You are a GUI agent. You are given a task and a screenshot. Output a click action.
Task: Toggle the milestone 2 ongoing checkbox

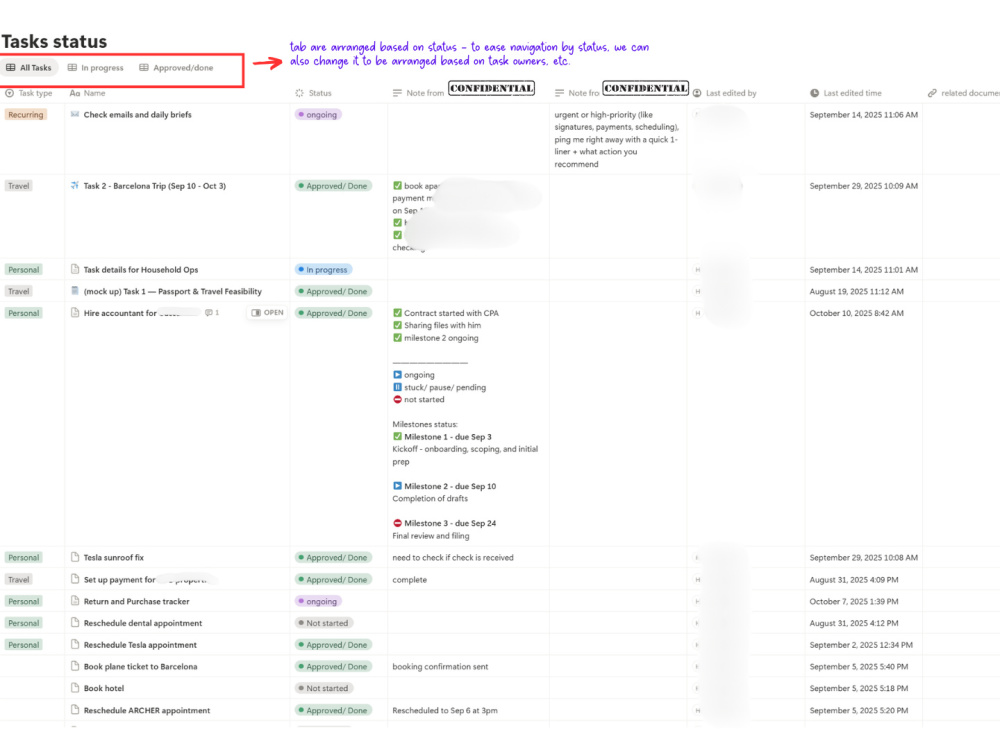[397, 337]
